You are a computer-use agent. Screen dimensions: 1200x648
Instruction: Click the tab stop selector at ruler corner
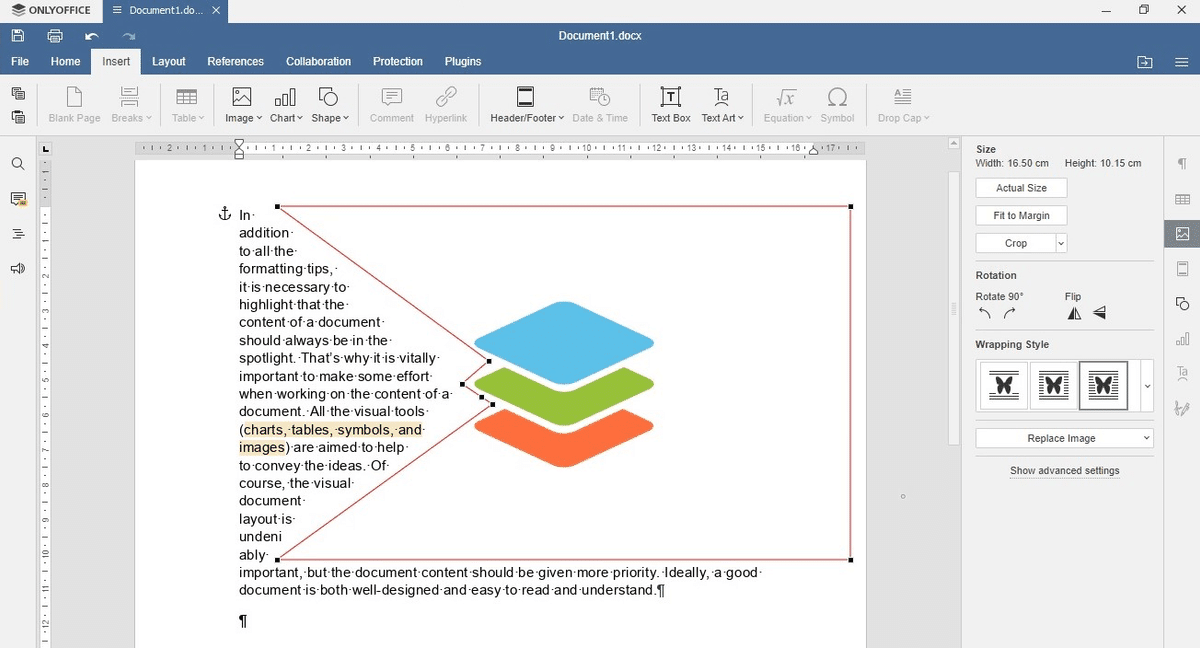[x=46, y=149]
